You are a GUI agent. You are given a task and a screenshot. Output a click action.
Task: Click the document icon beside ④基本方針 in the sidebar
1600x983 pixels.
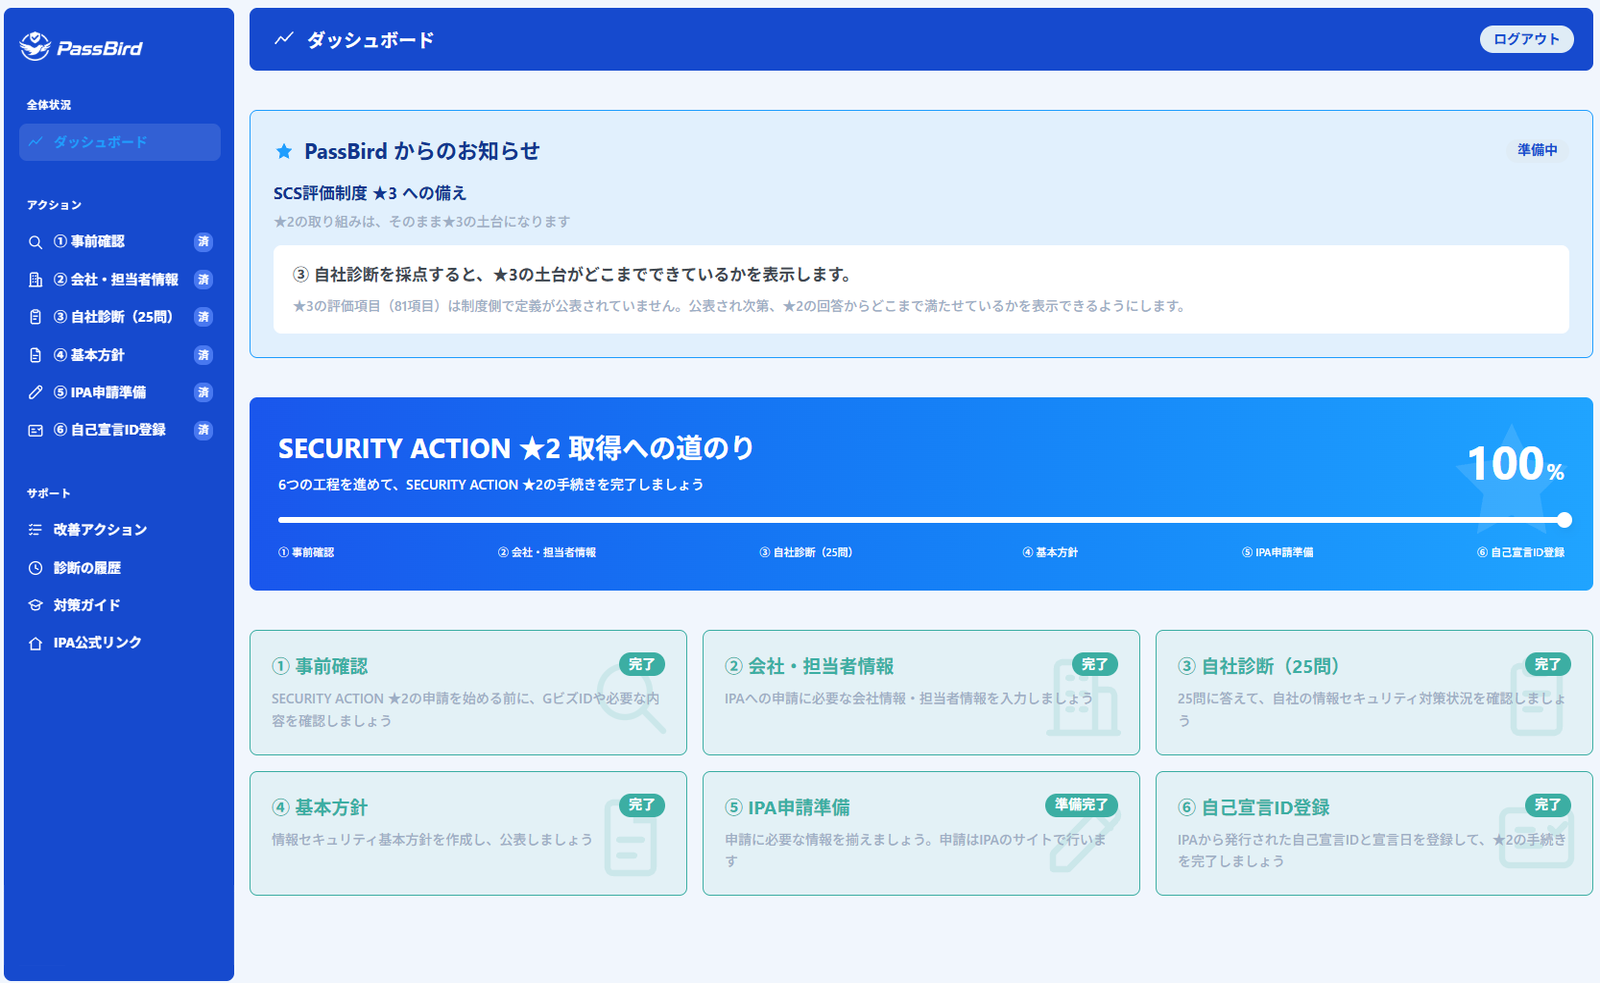[x=35, y=355]
